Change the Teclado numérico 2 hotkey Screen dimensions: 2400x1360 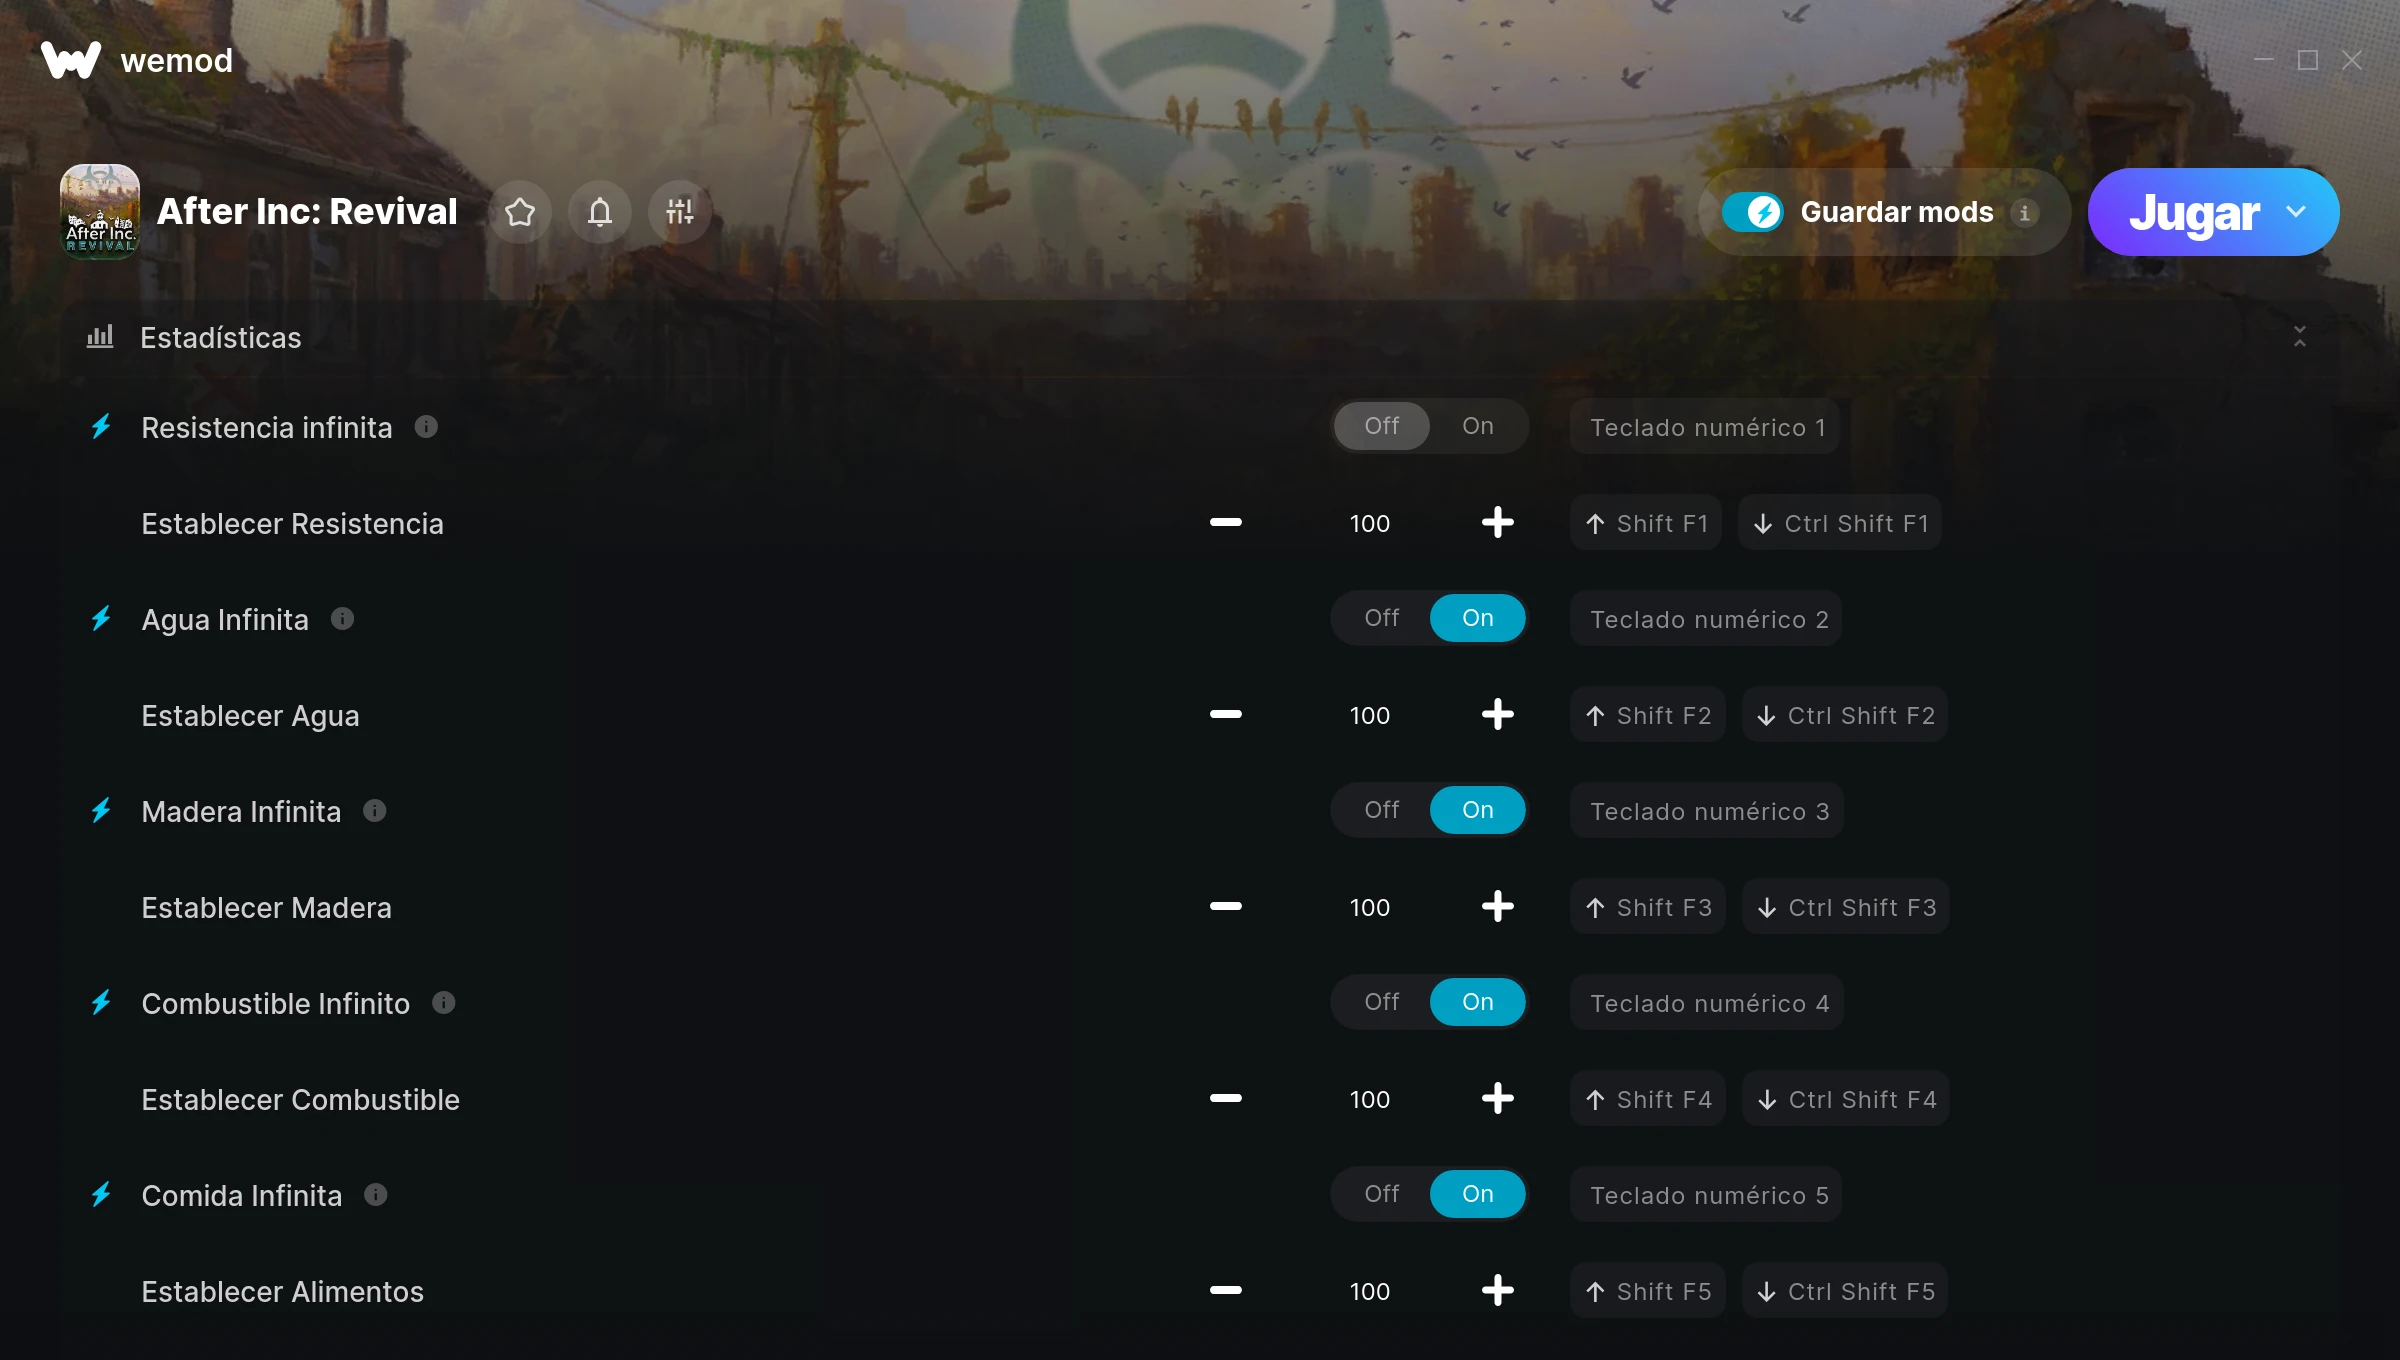coord(1709,619)
